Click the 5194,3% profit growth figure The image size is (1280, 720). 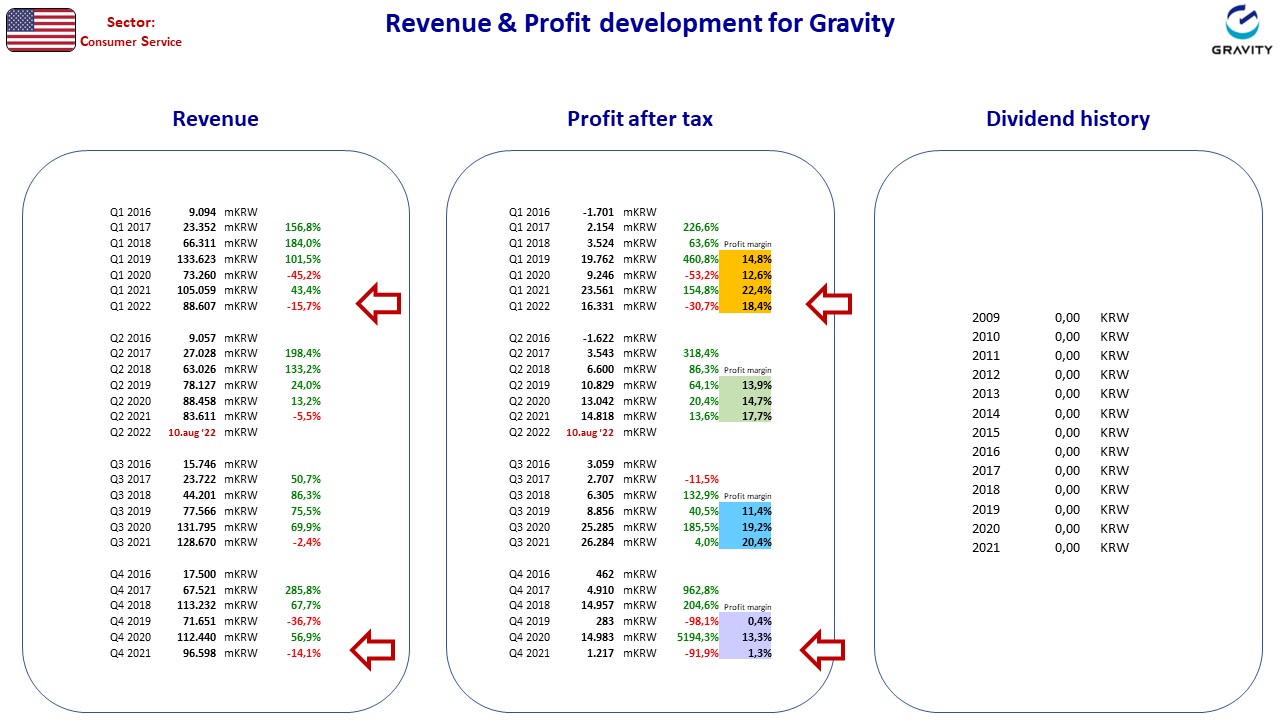point(698,637)
